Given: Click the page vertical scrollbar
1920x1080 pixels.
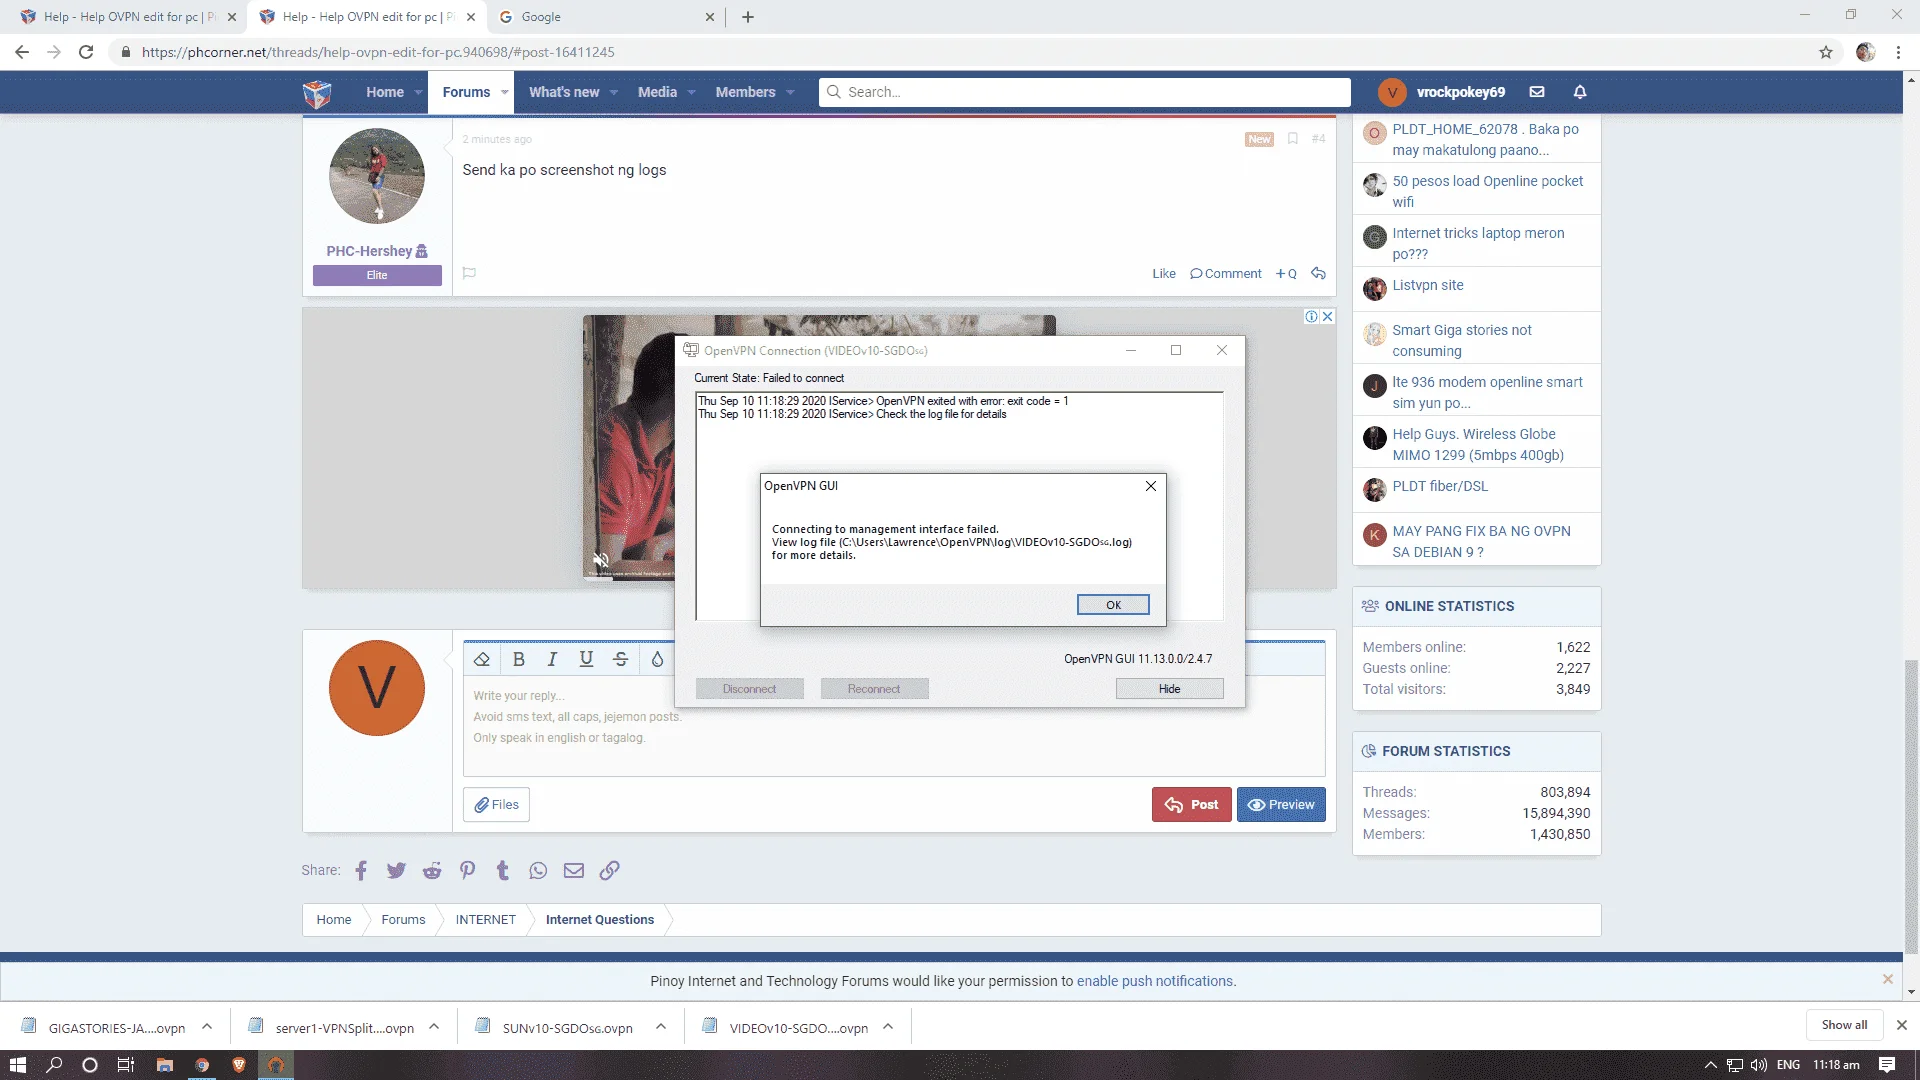Looking at the screenshot, I should click(1911, 805).
